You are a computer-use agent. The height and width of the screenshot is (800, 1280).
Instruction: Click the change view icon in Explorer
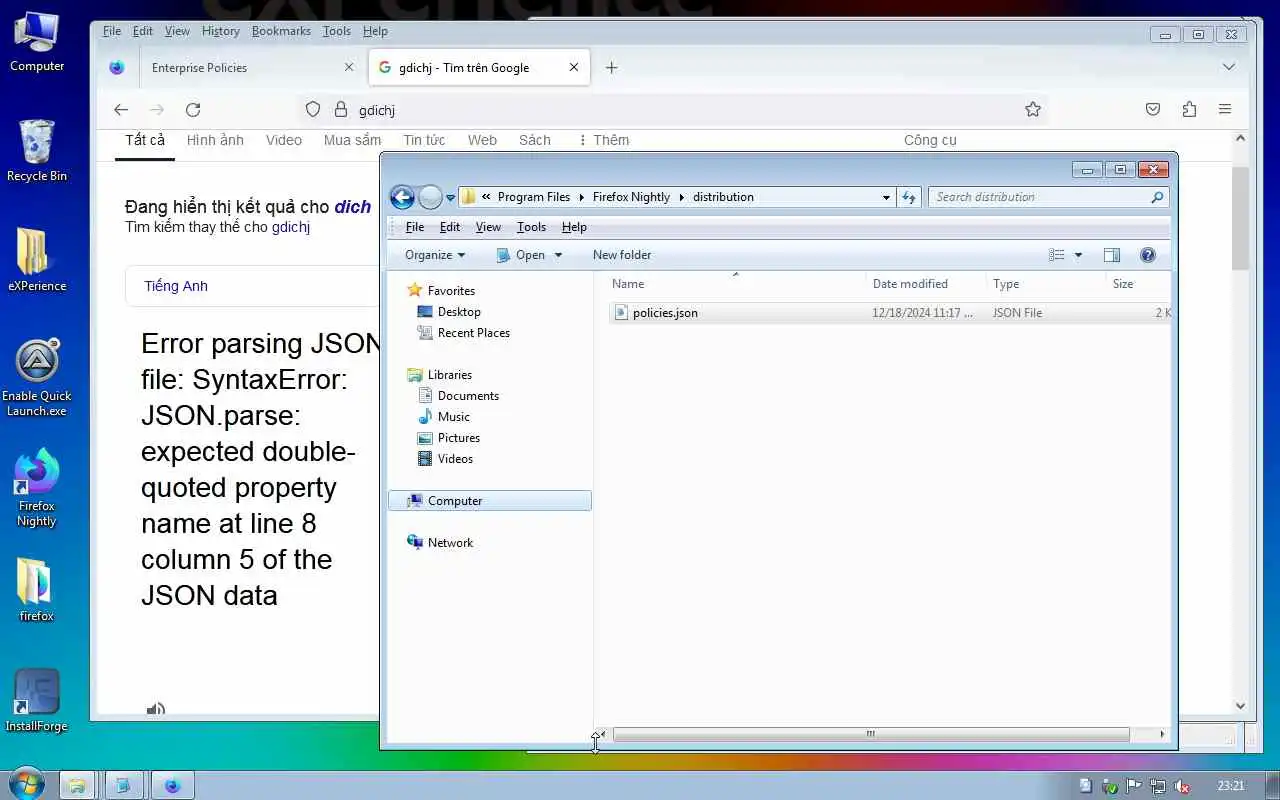coord(1057,255)
